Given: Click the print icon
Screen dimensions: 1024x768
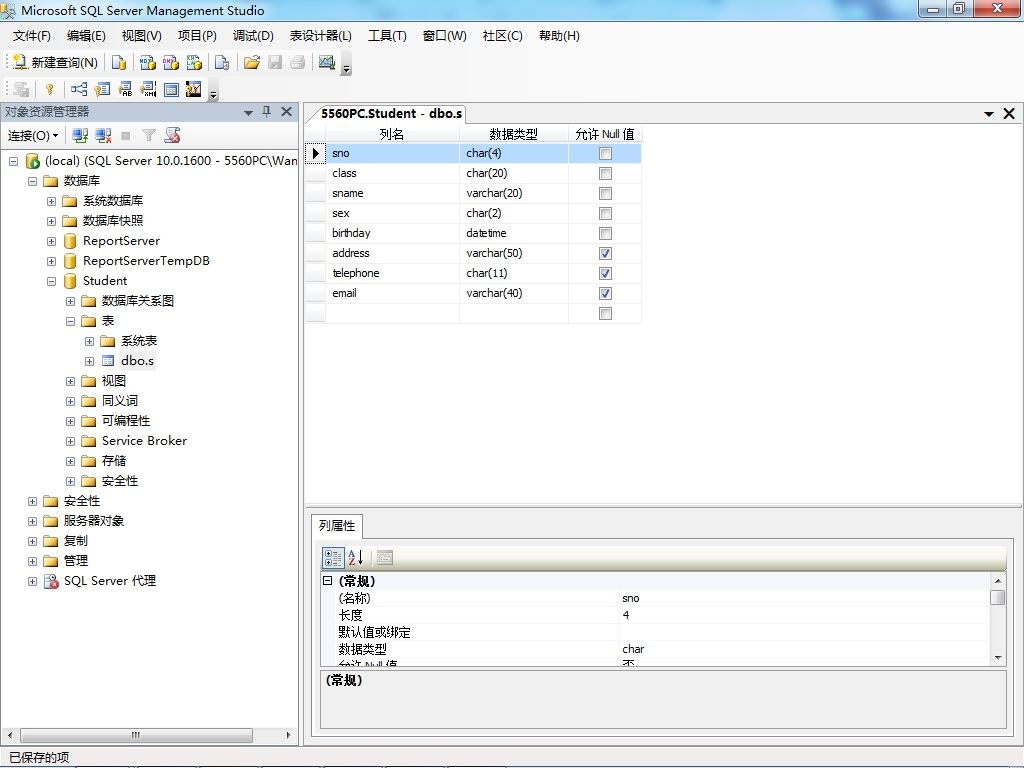Looking at the screenshot, I should tap(298, 63).
